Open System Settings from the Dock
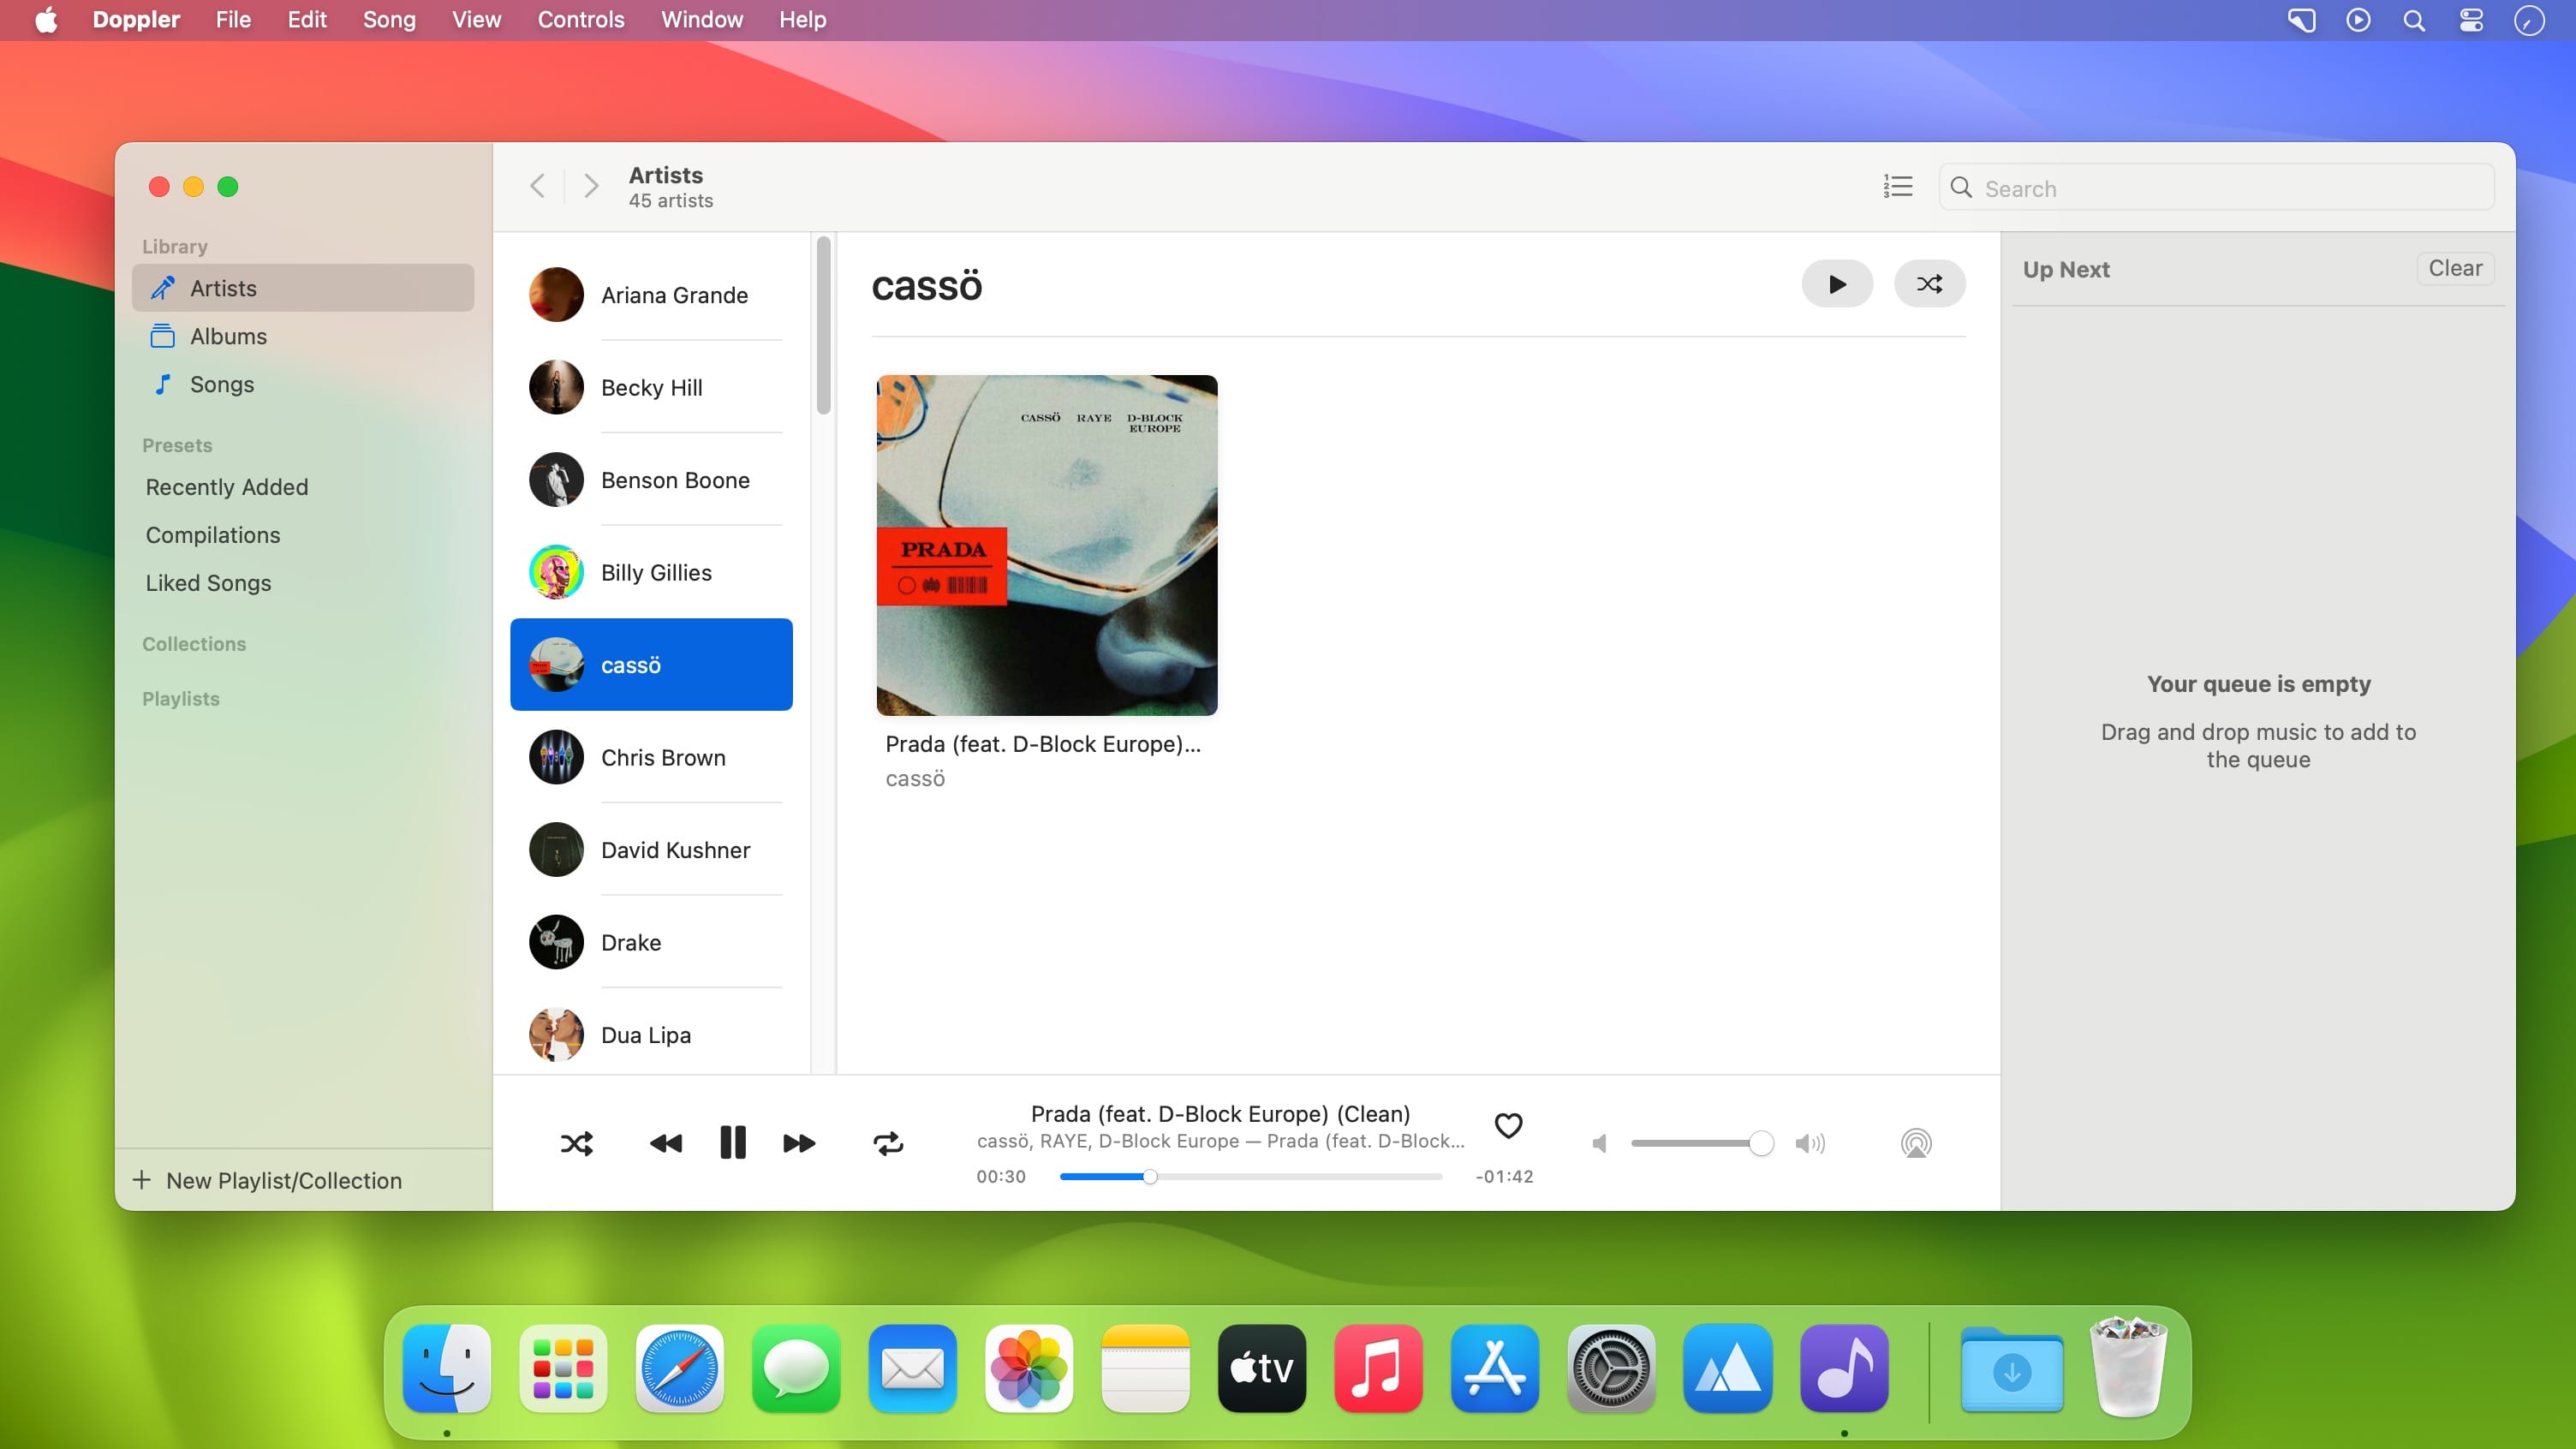This screenshot has width=2576, height=1449. pyautogui.click(x=1611, y=1369)
